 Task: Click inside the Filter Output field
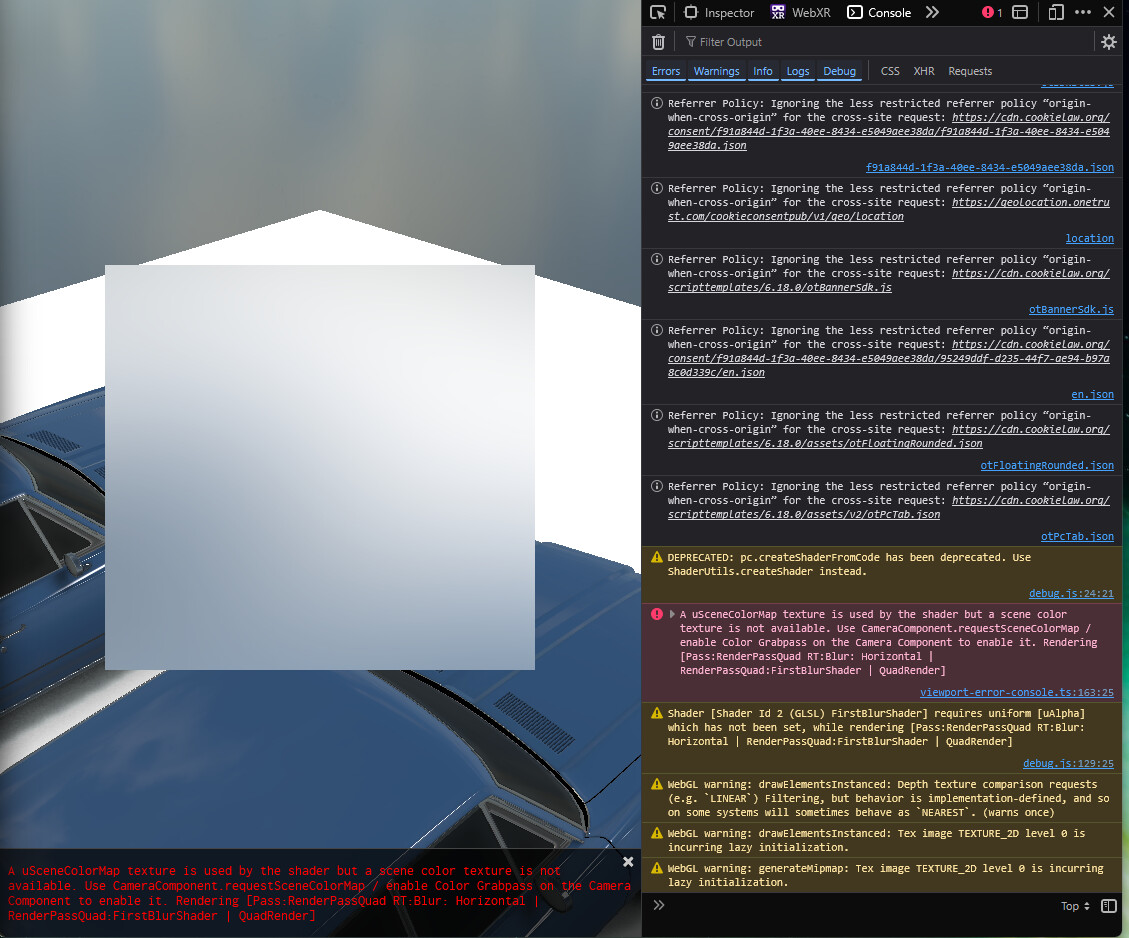(x=760, y=42)
